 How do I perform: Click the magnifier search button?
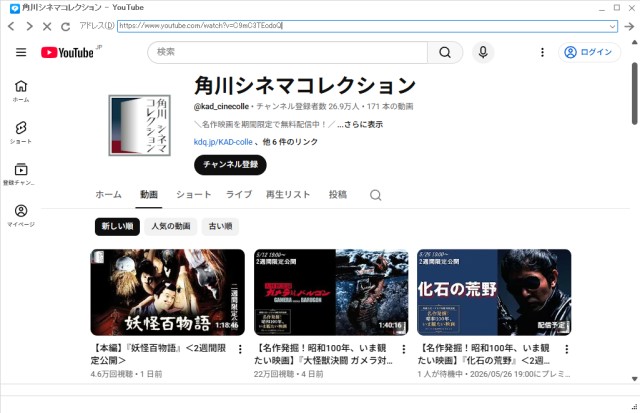445,52
